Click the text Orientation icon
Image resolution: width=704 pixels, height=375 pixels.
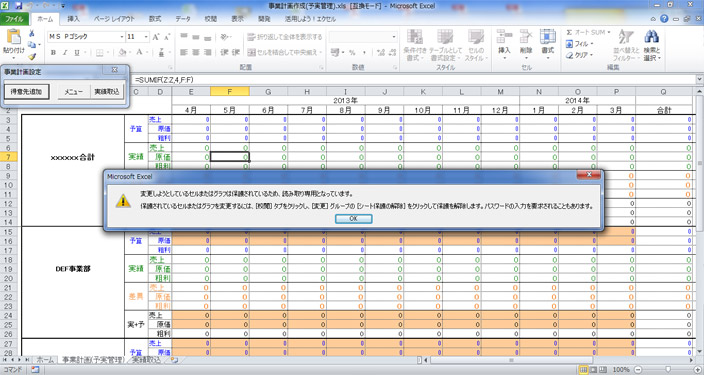[x=224, y=37]
